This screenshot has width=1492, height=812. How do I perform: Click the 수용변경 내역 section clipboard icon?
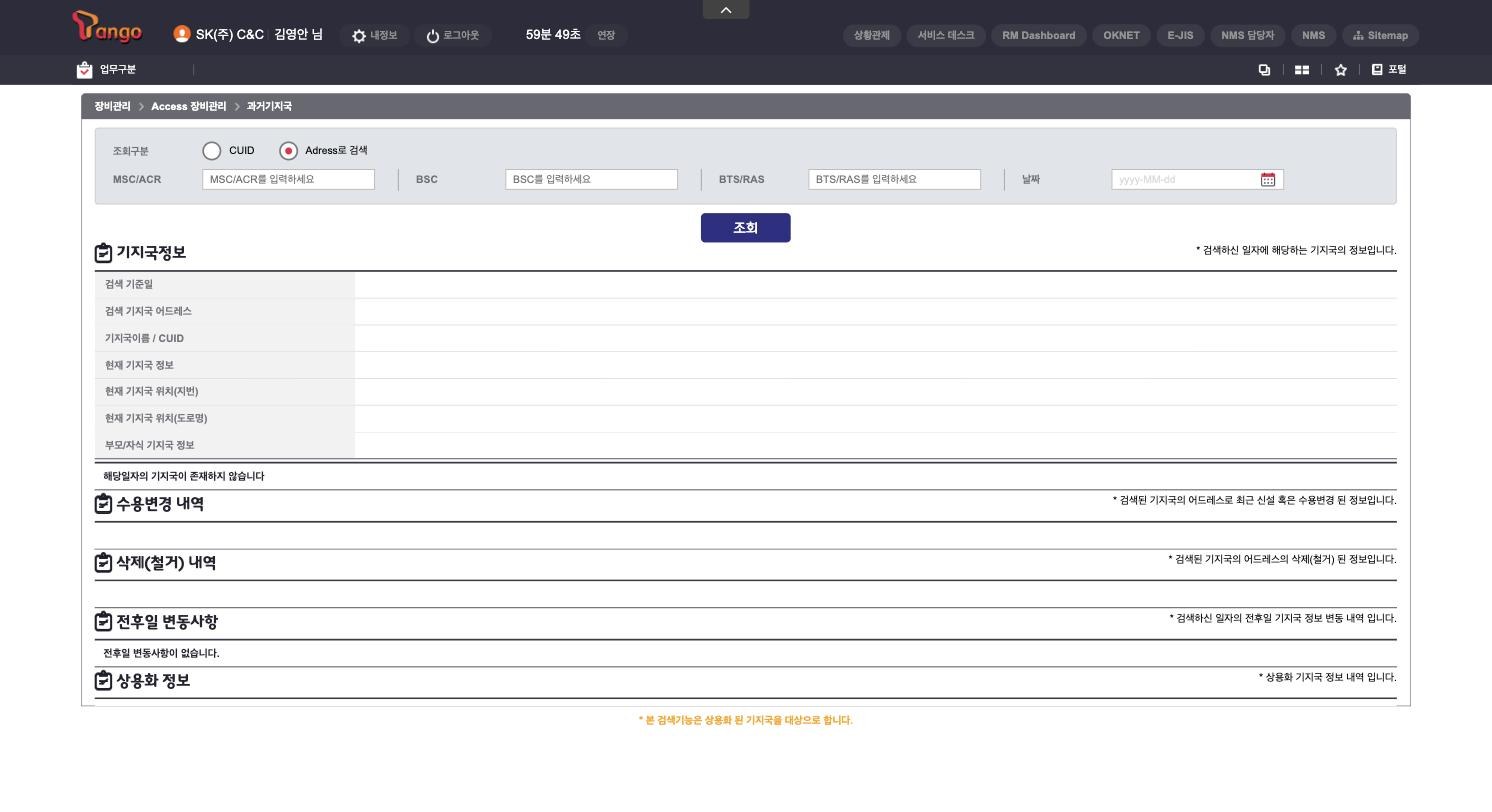[x=103, y=504]
